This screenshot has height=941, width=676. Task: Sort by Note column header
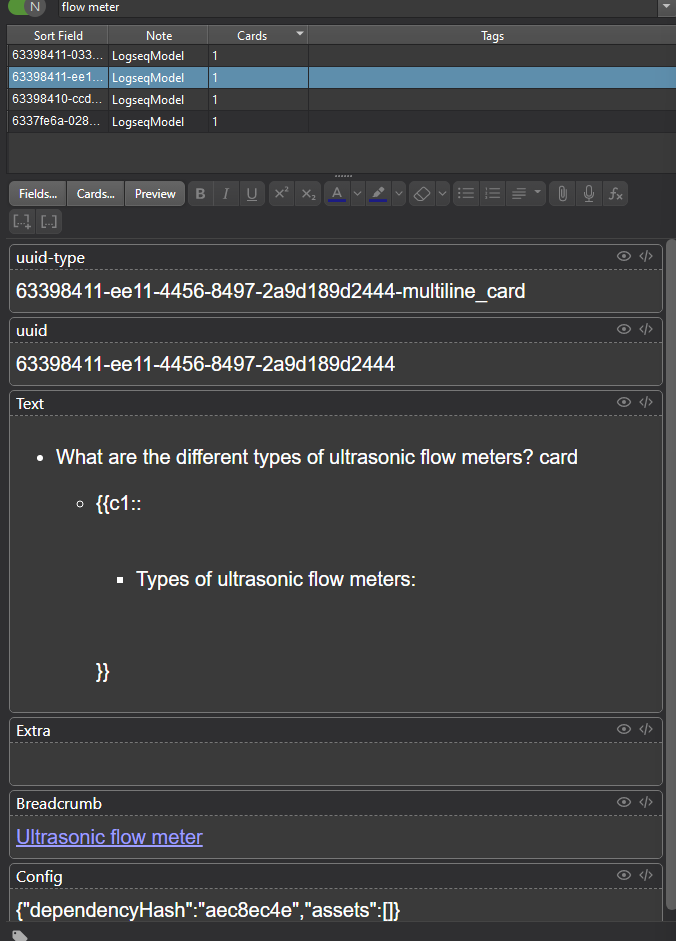(x=158, y=35)
